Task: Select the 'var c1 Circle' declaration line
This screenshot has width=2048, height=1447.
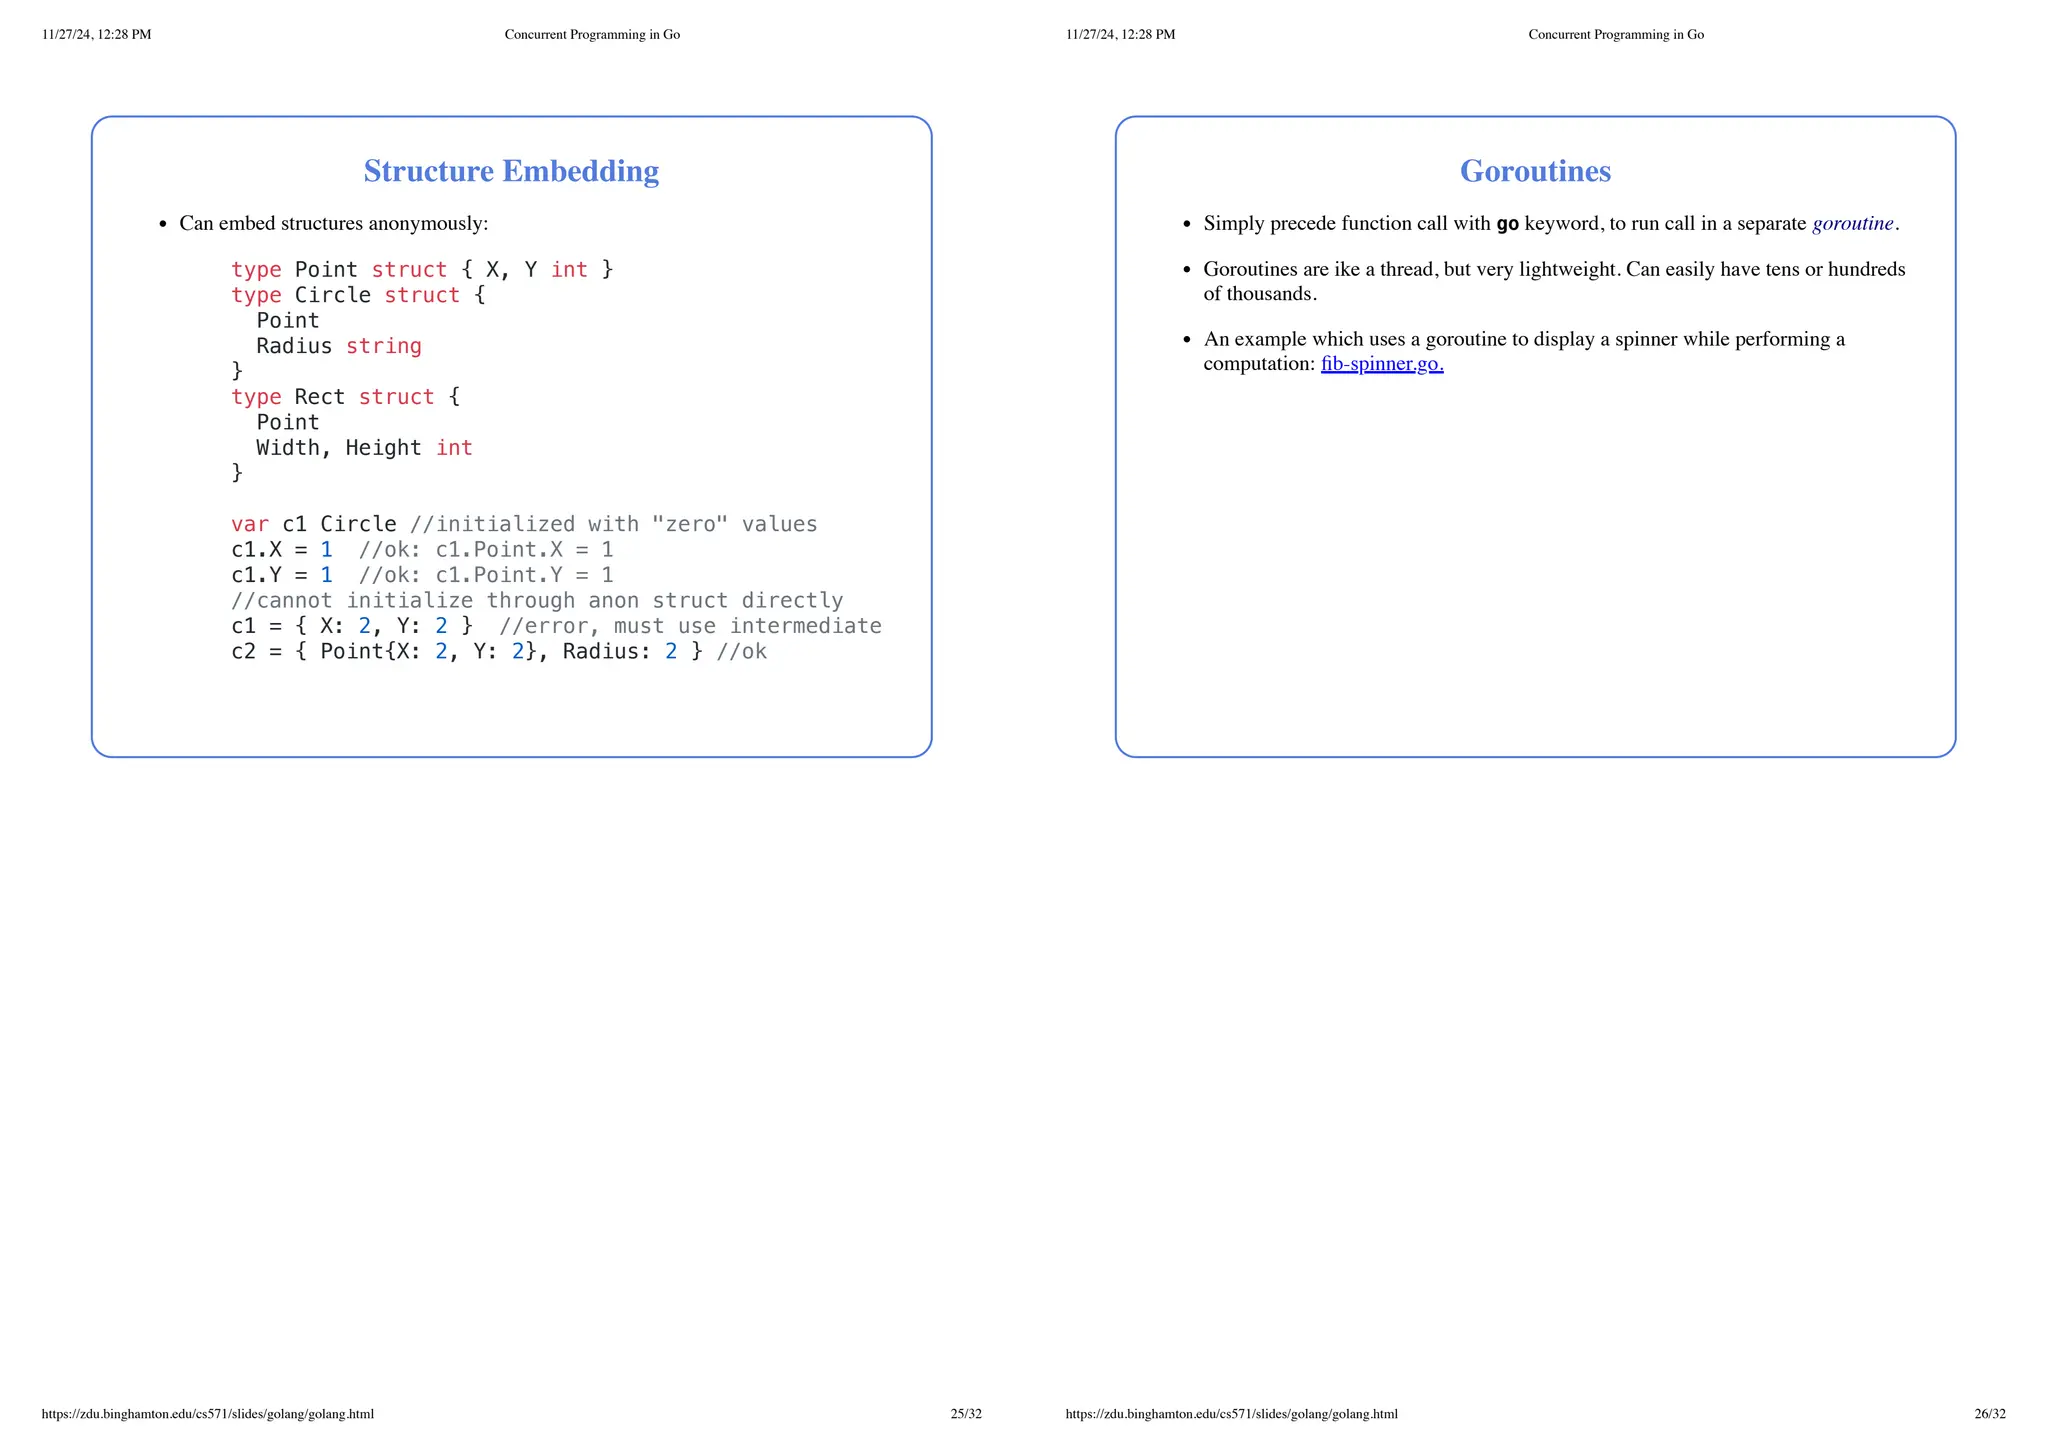Action: pos(524,524)
